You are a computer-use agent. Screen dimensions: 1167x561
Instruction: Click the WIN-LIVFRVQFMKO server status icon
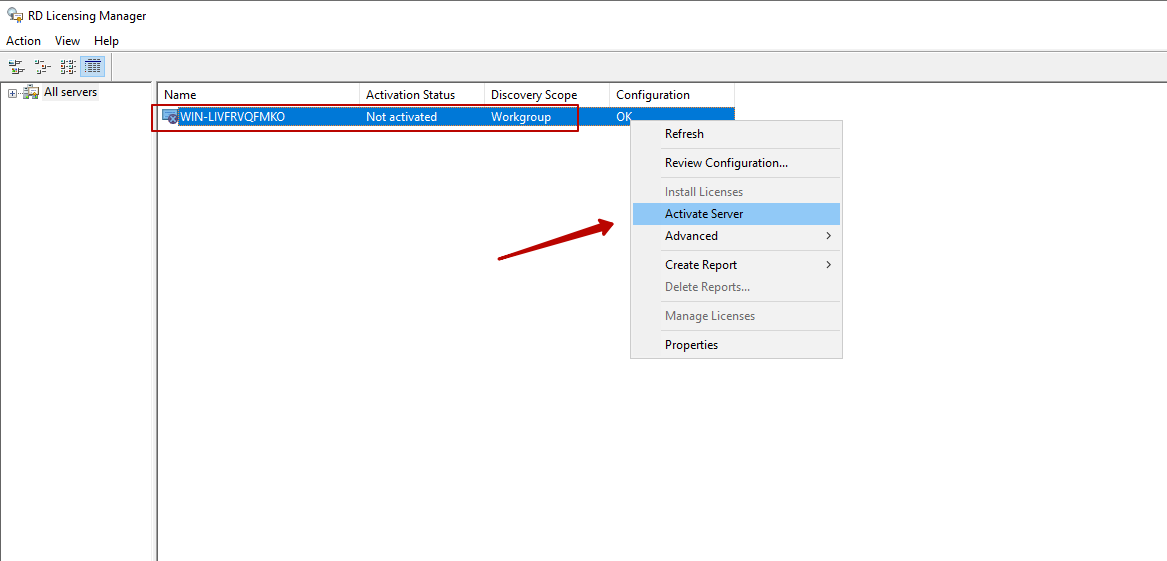(x=170, y=117)
